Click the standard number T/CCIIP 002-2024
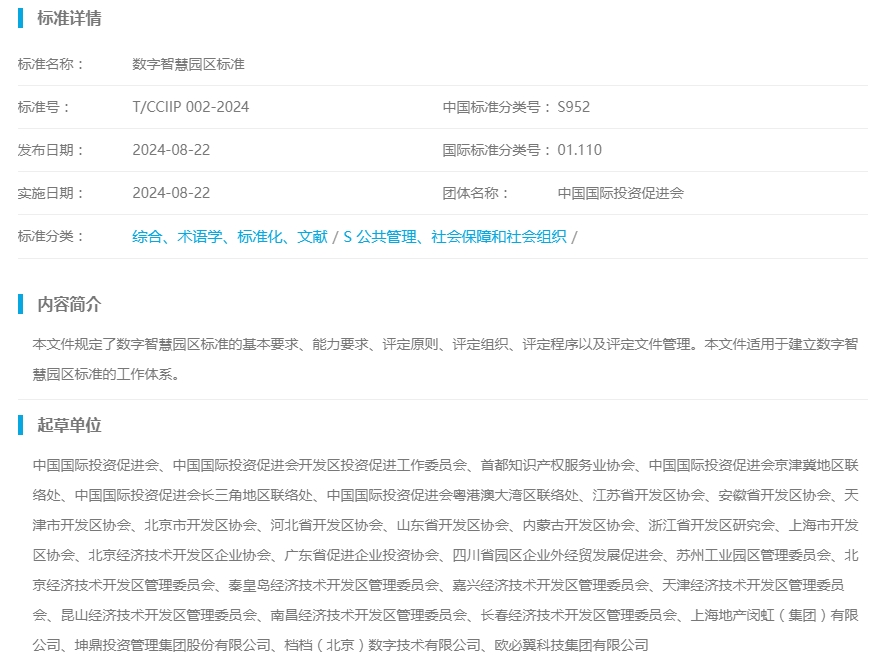The height and width of the screenshot is (669, 886). pos(190,107)
